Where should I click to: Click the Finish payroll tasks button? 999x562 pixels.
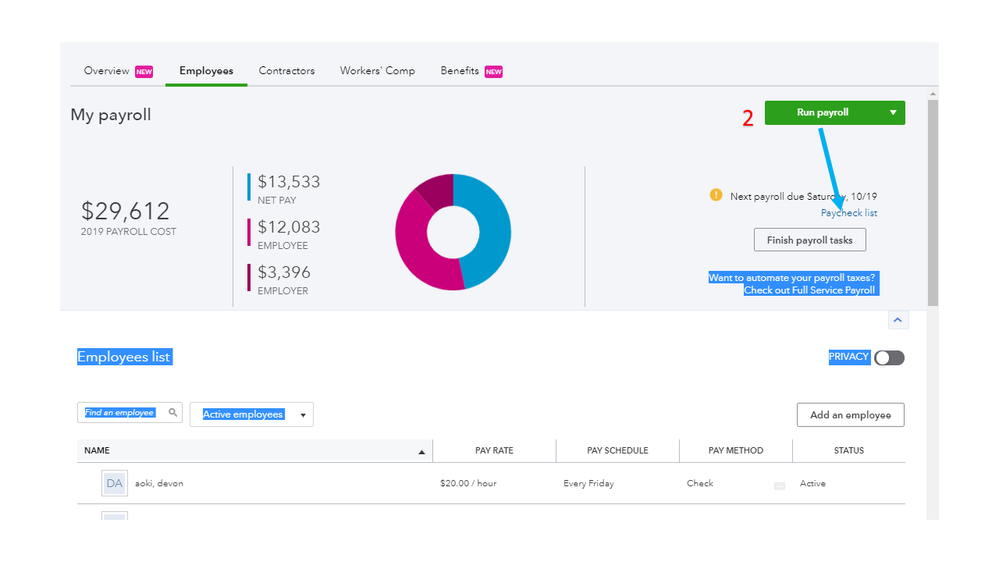810,240
